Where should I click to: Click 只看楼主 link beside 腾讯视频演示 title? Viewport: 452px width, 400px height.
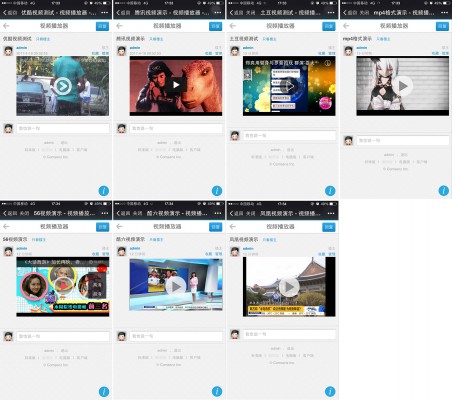point(156,39)
